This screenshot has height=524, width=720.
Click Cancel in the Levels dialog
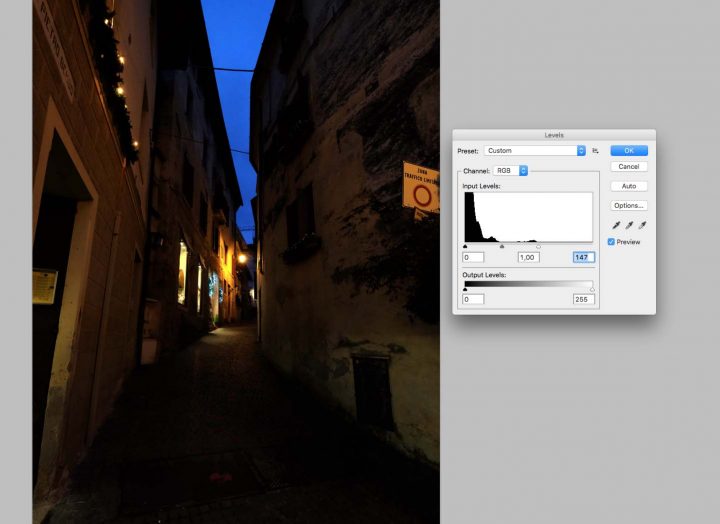(629, 166)
